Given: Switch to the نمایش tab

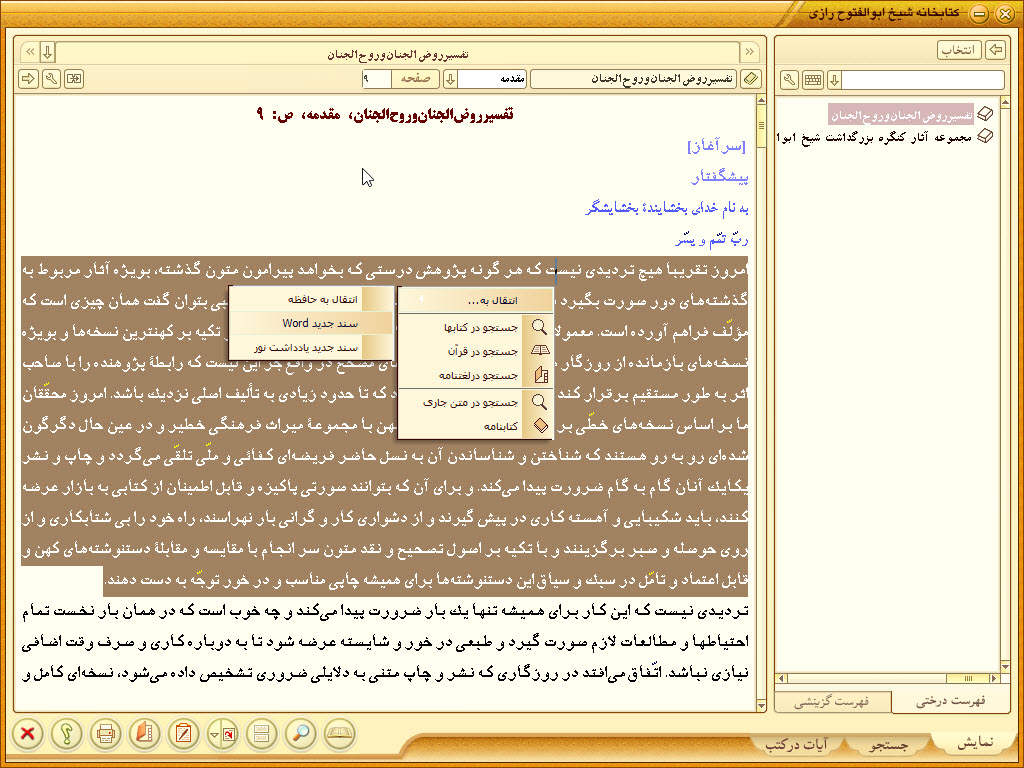Looking at the screenshot, I should [x=974, y=743].
